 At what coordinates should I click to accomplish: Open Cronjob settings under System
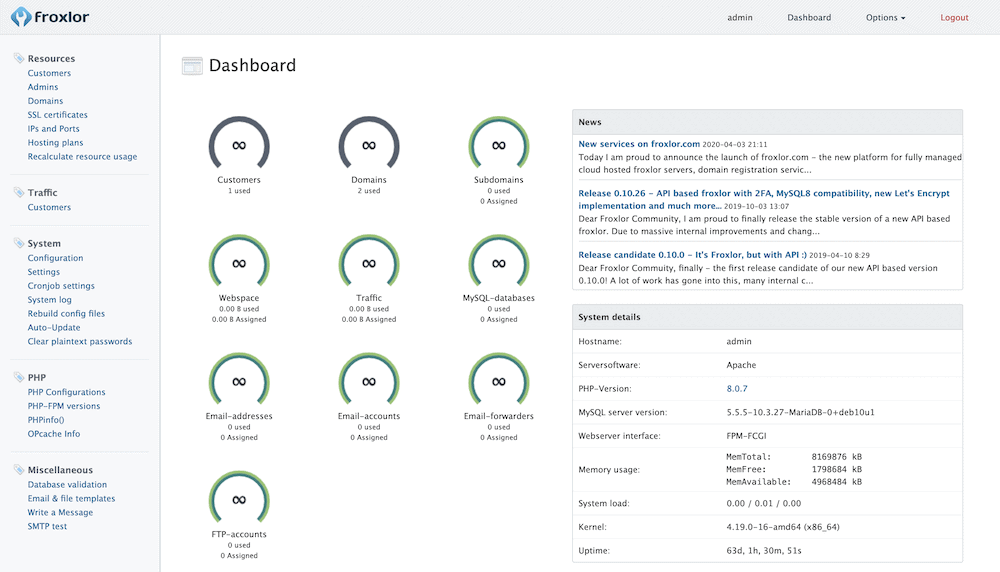click(x=61, y=286)
